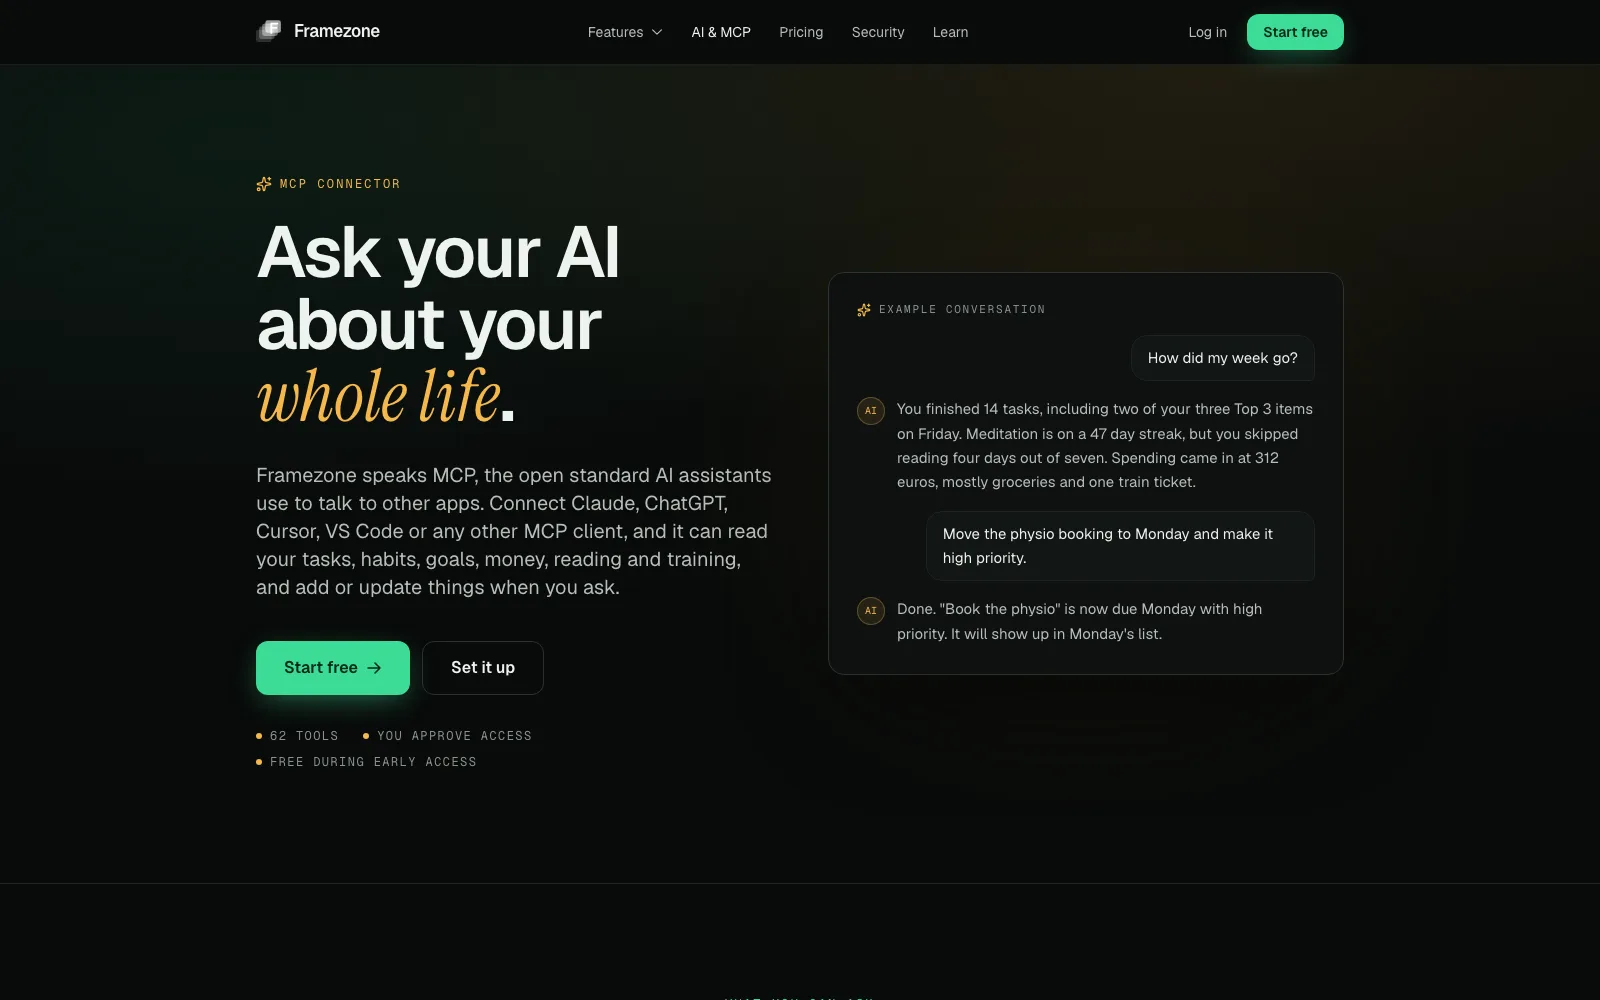Screen dimensions: 1600x1000
Task: Click the "Move the physio booking" message bubble
Action: 1120,546
